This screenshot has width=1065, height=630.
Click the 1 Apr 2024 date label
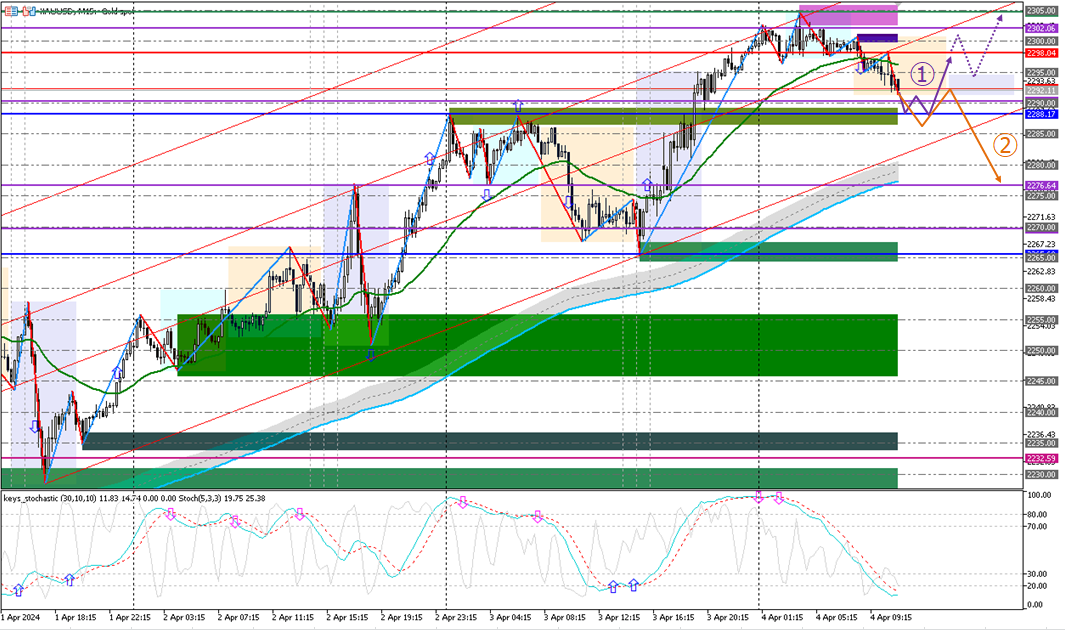(x=21, y=618)
